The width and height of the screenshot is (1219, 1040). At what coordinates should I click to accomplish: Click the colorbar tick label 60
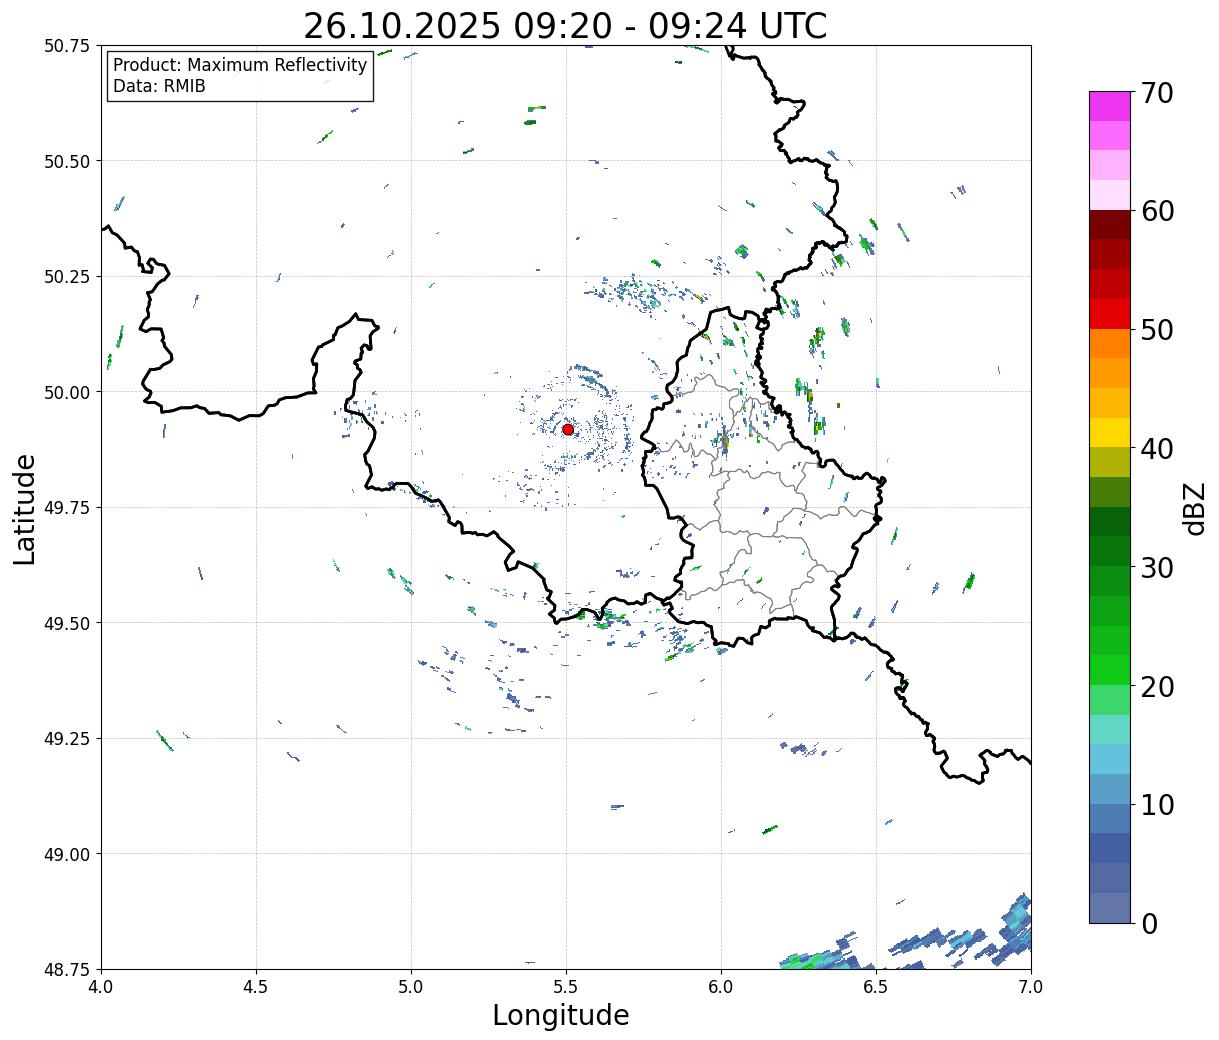1158,211
